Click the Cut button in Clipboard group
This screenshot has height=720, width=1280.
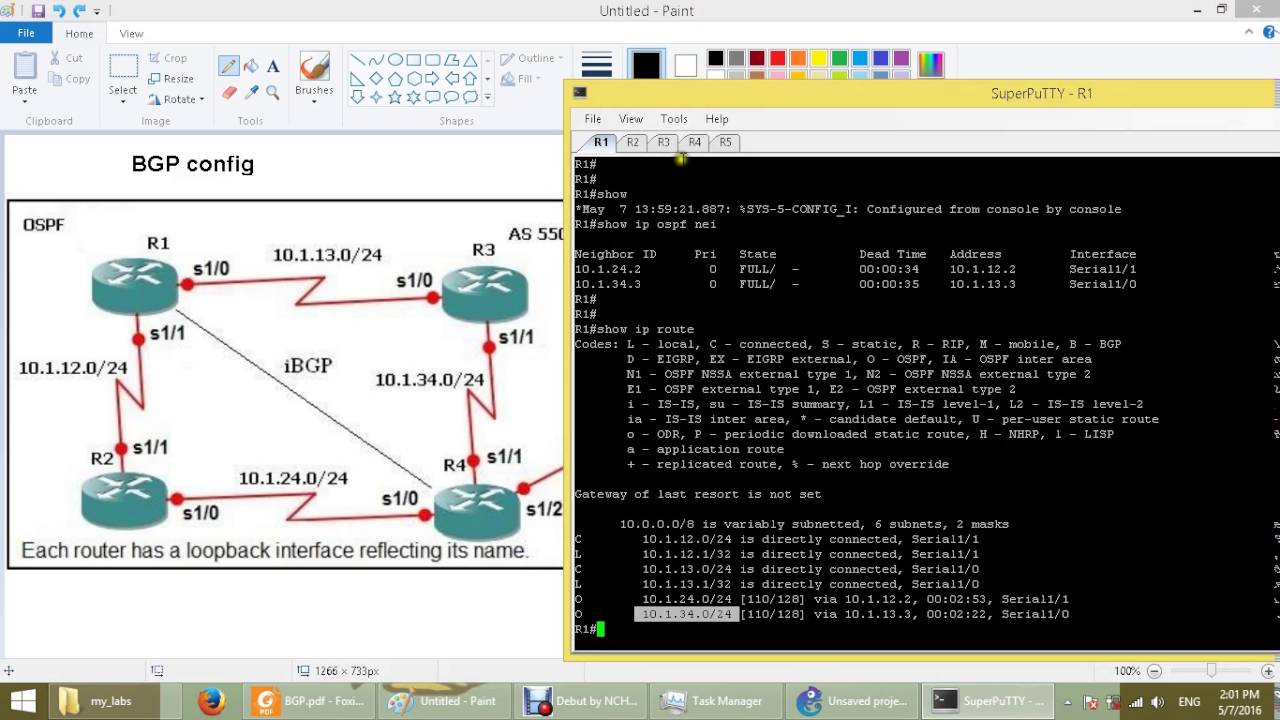[66, 58]
